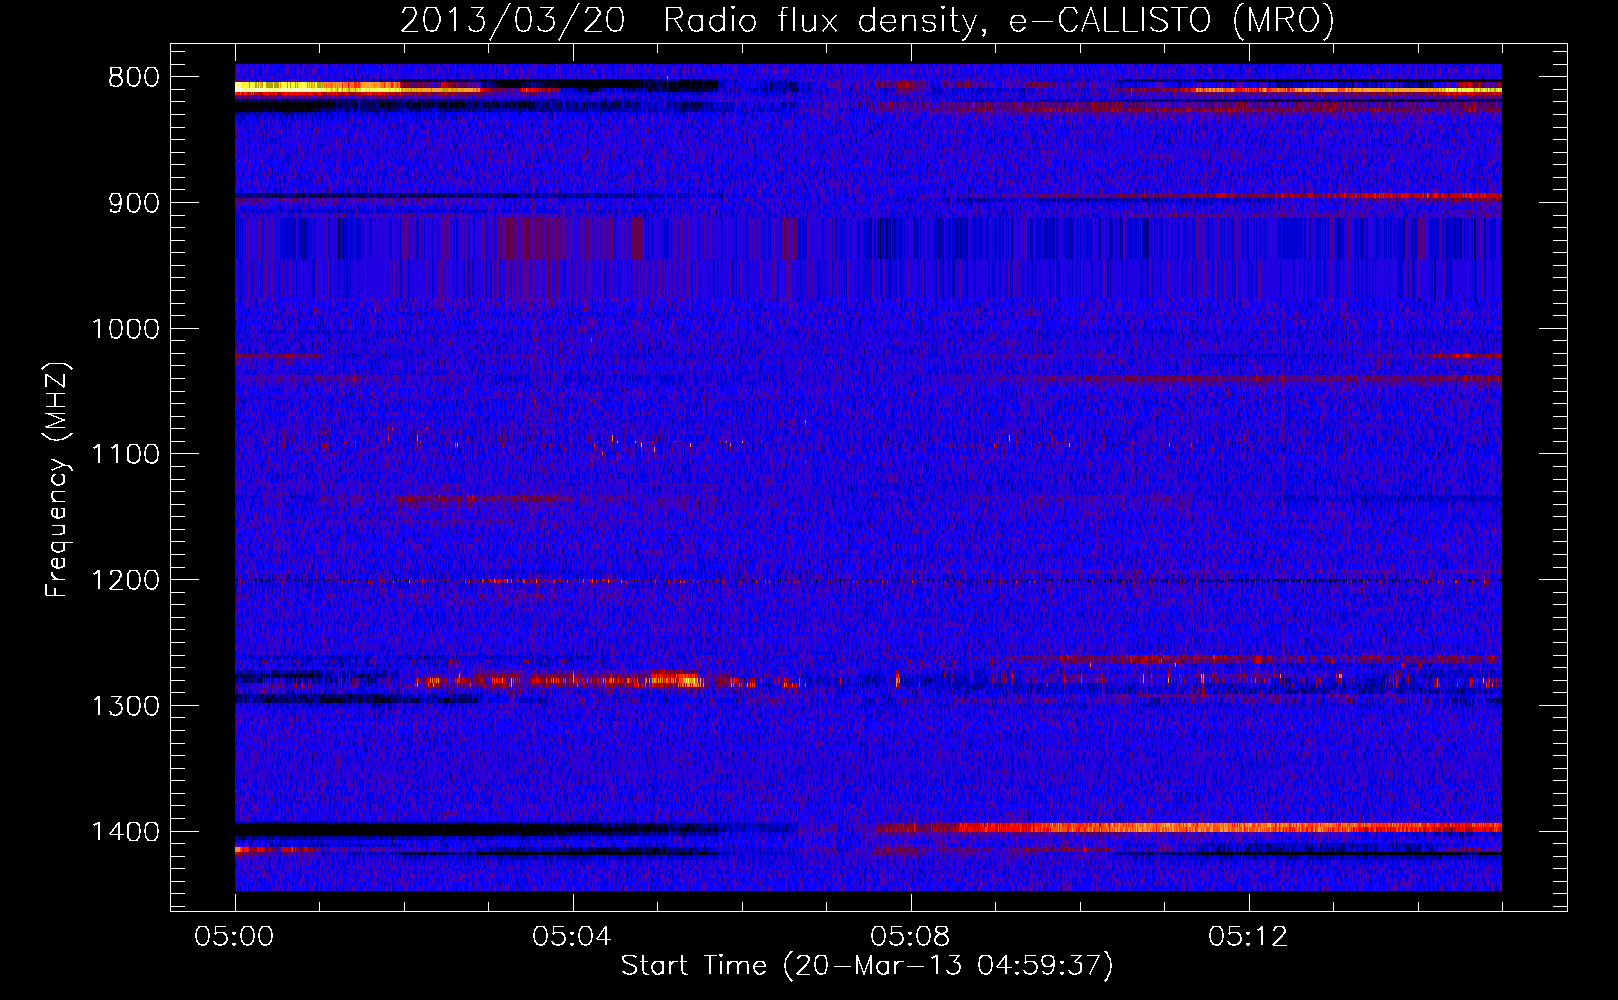The width and height of the screenshot is (1618, 1000).
Task: Click the "Frequency (MHZ)" axis label
Action: tap(57, 480)
